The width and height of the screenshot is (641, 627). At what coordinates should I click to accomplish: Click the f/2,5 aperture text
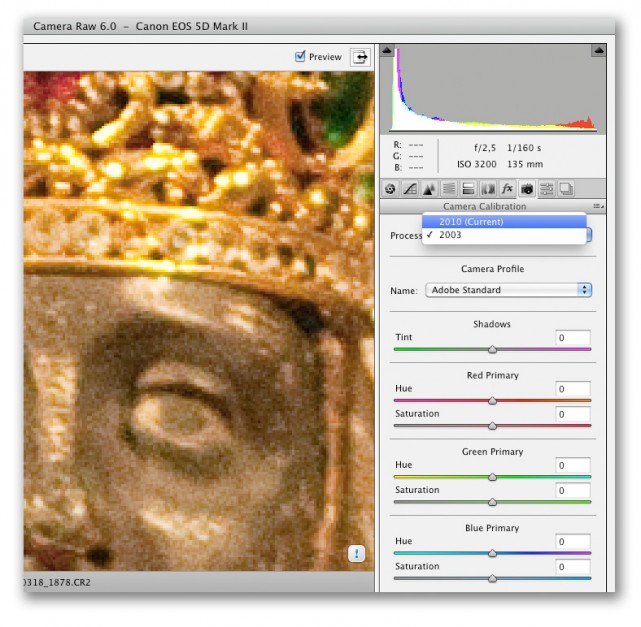[x=485, y=148]
